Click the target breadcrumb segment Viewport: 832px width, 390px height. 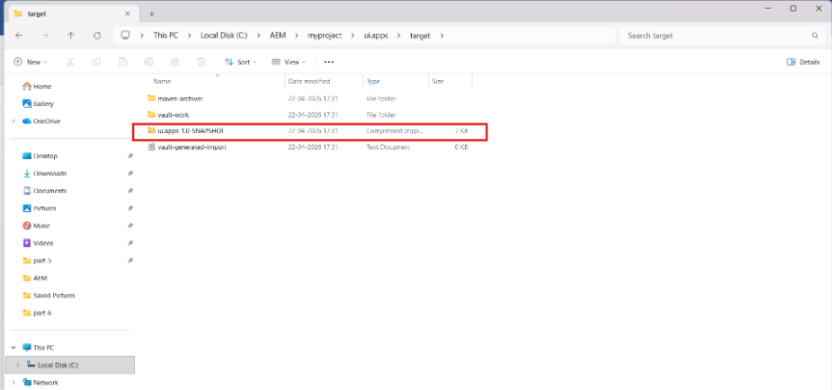pos(420,36)
